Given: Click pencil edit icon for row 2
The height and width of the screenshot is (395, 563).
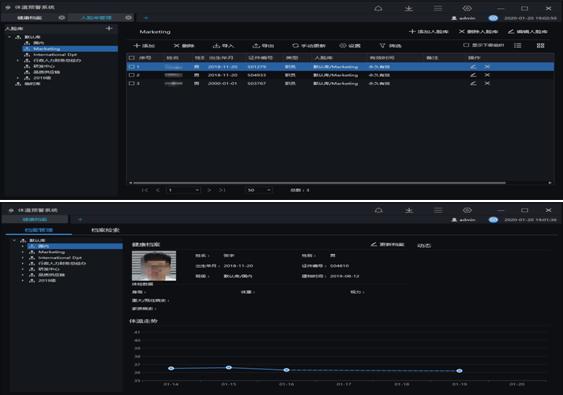Looking at the screenshot, I should click(473, 75).
